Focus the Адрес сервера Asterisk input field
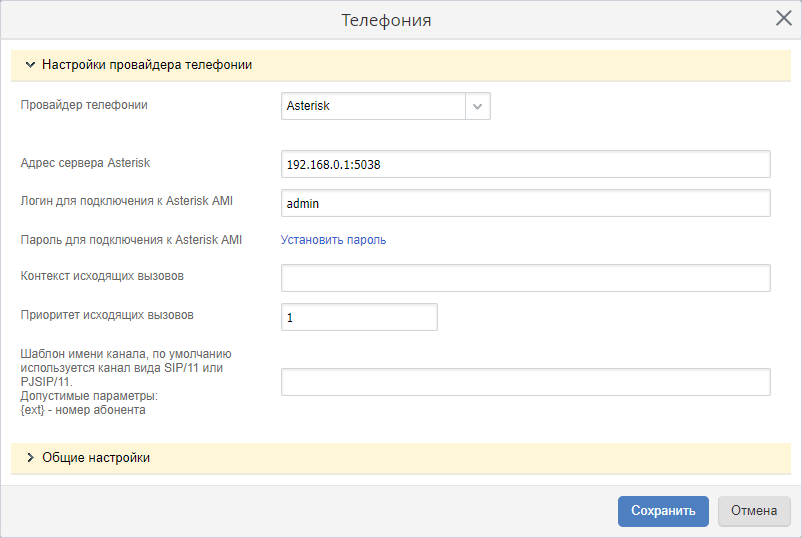The width and height of the screenshot is (802, 538). 525,164
